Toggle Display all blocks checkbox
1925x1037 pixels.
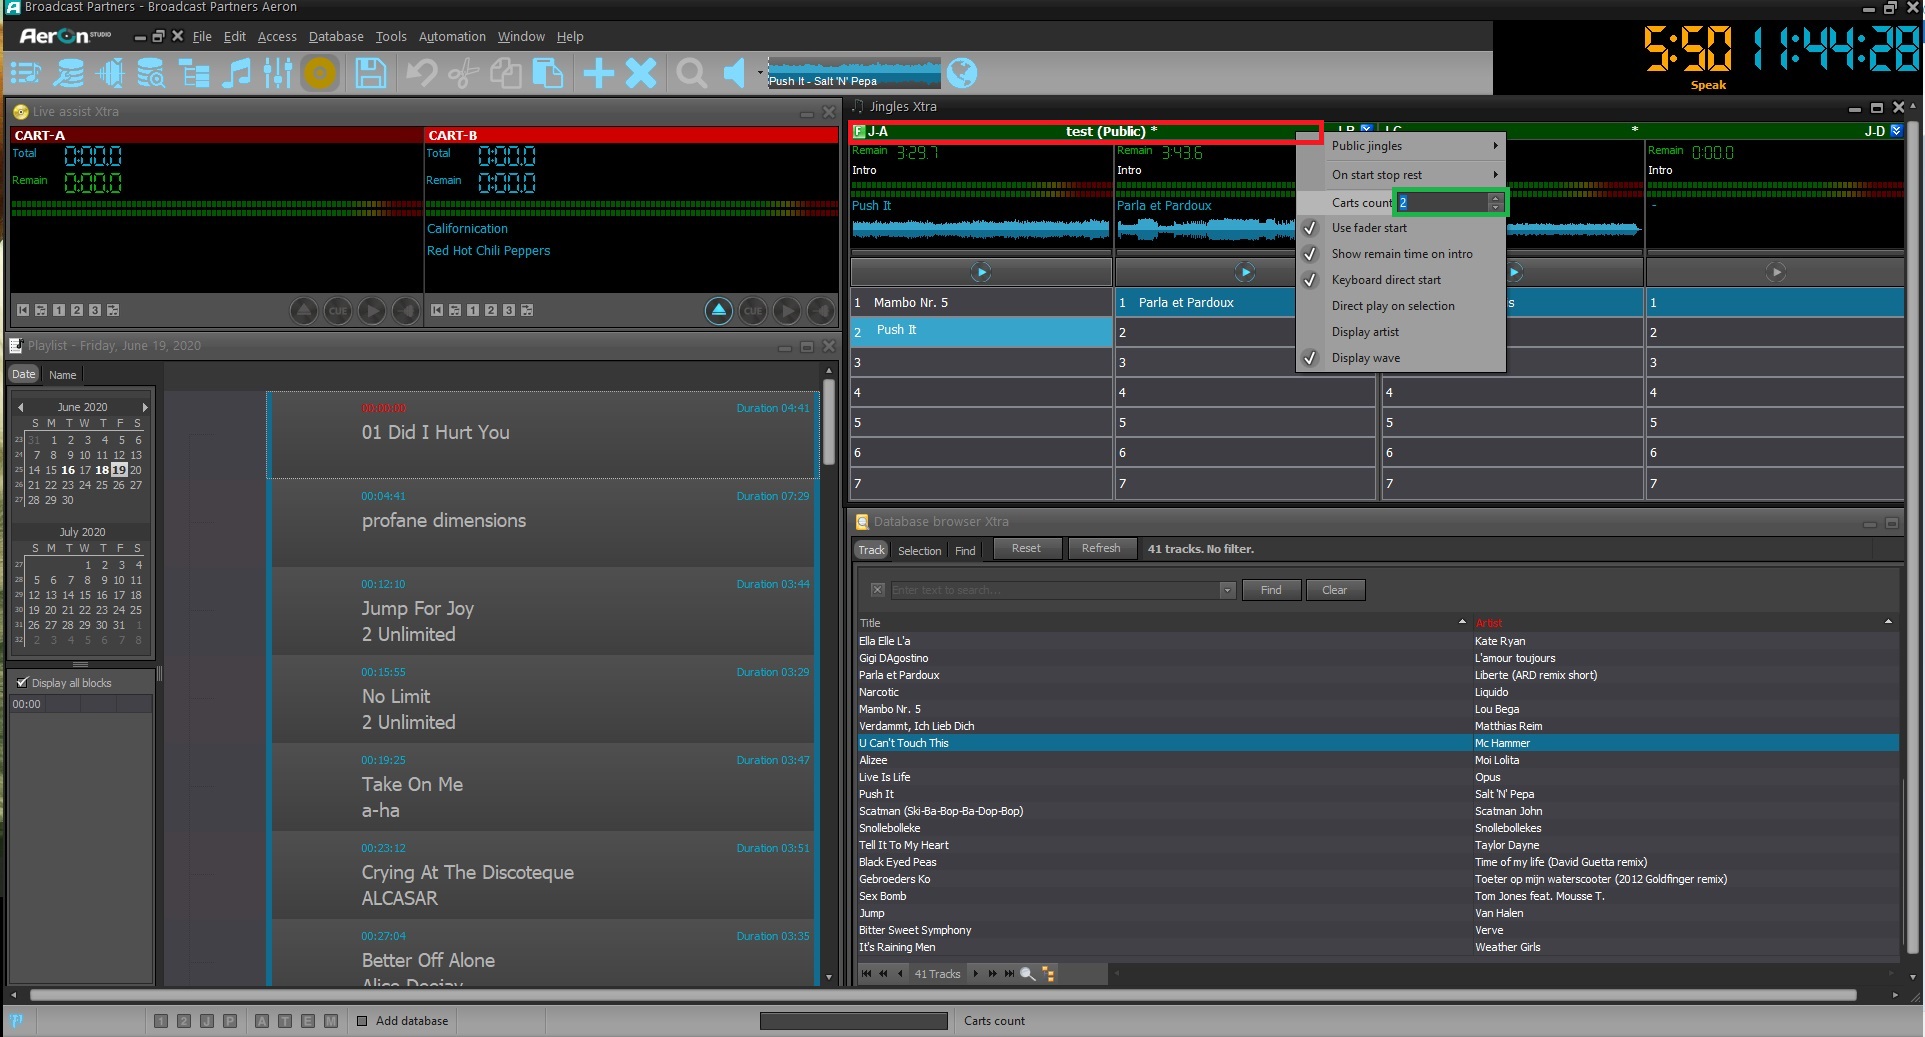(23, 683)
